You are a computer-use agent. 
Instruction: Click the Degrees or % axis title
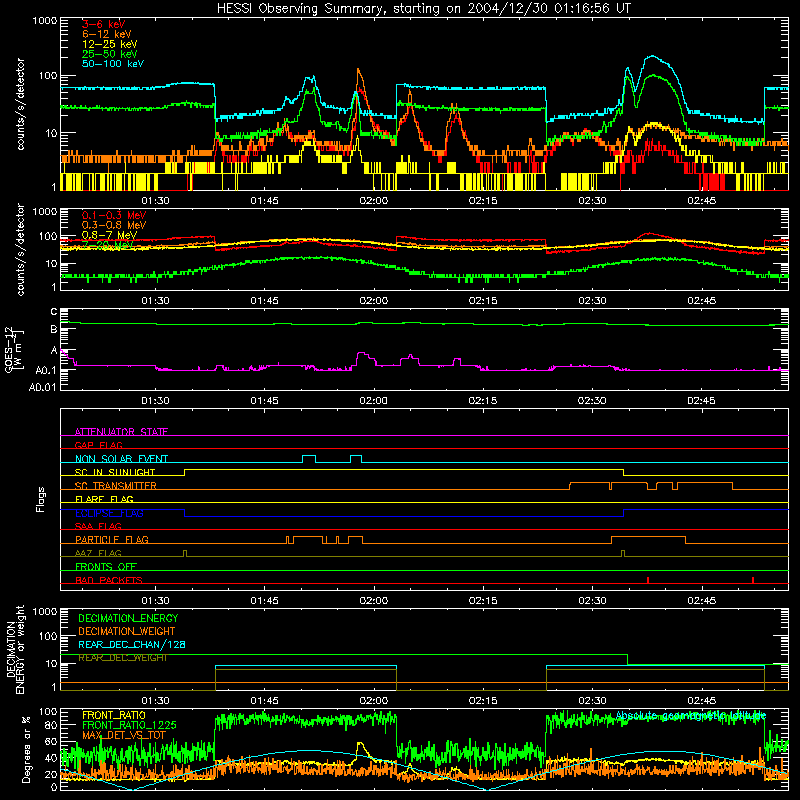(26, 749)
